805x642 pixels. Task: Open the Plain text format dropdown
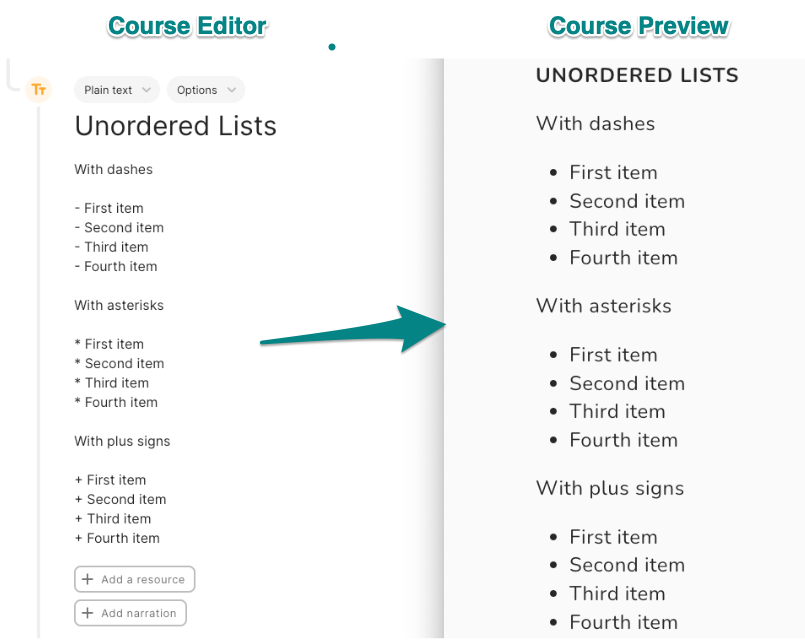pos(117,90)
